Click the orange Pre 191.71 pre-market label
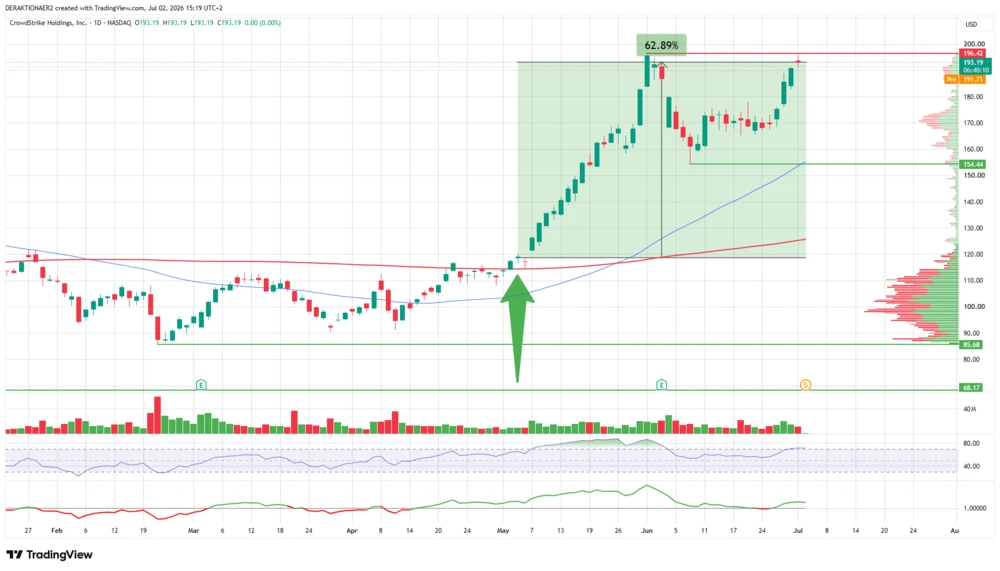 click(965, 79)
